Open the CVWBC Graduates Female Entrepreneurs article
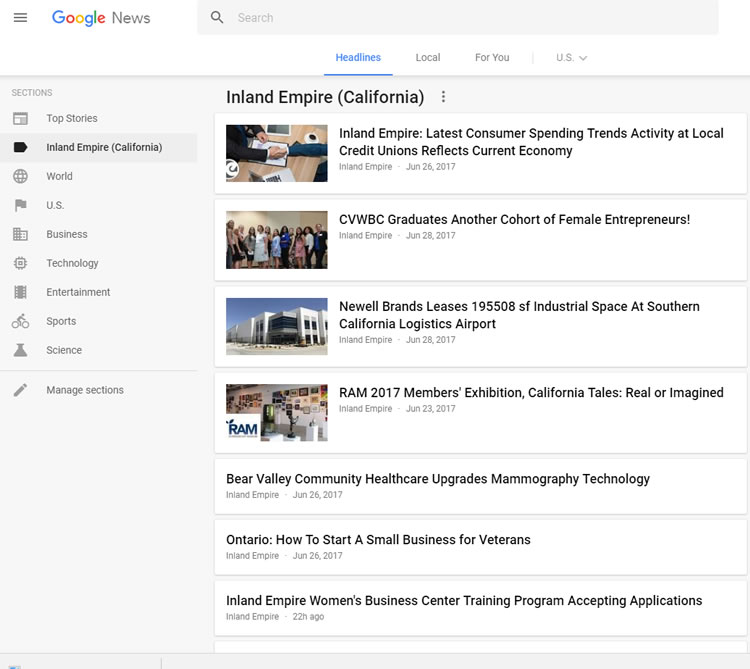Viewport: 750px width, 669px height. [x=514, y=219]
